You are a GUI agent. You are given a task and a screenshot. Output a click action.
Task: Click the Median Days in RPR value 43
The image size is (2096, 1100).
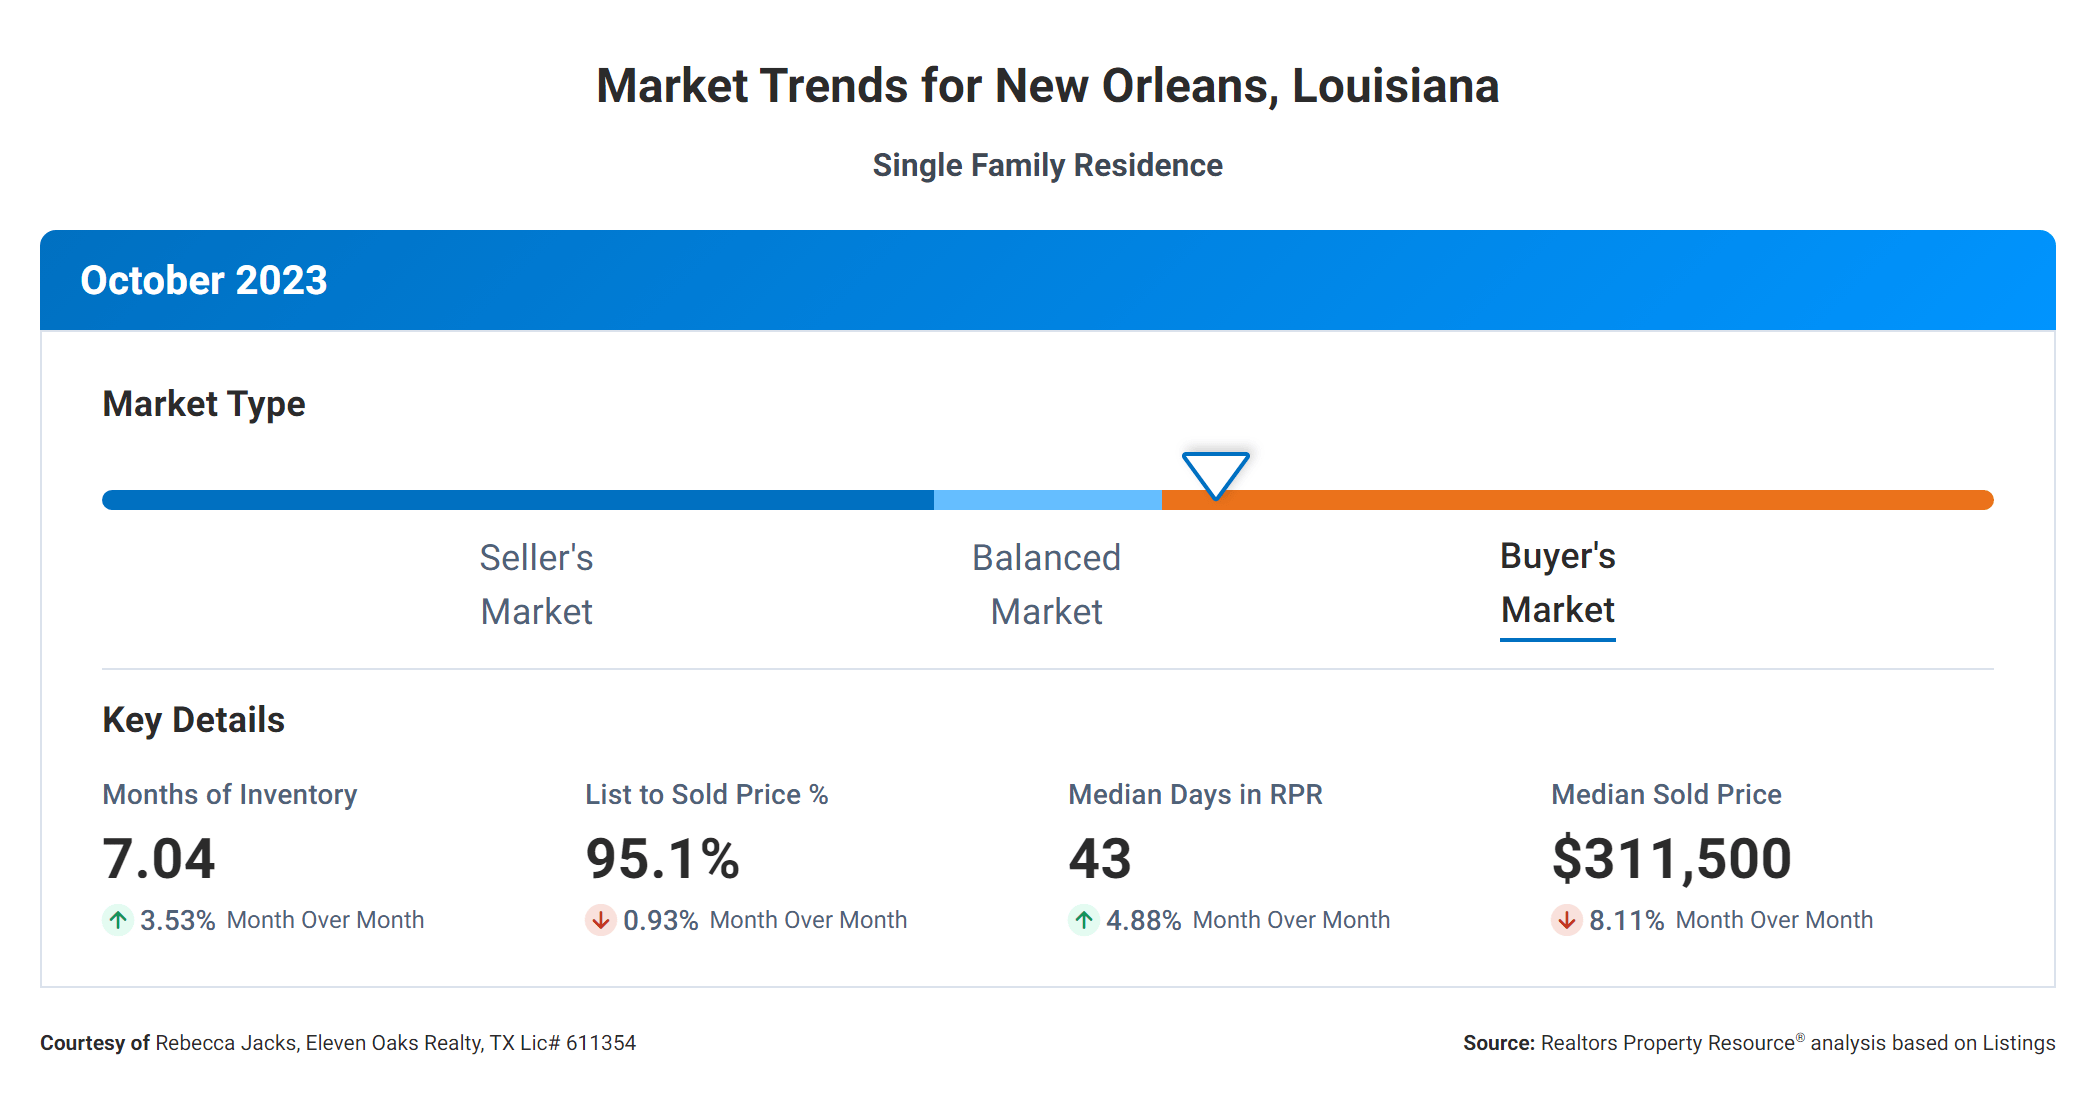[x=1100, y=859]
